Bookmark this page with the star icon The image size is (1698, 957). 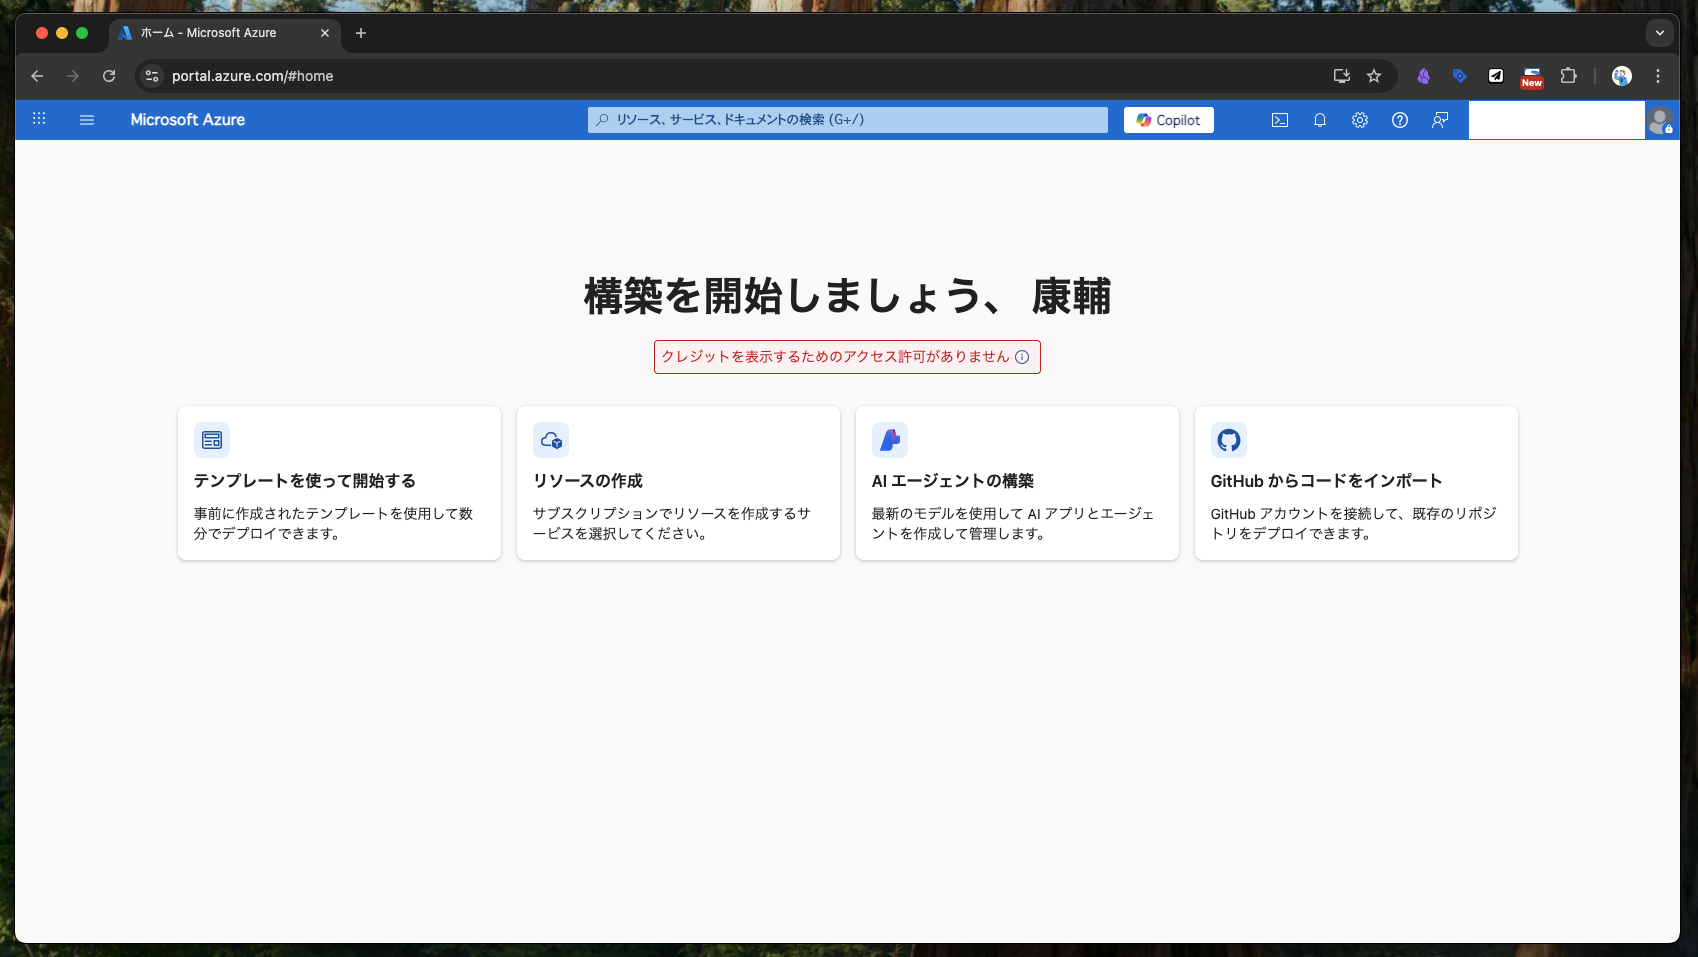click(1374, 76)
